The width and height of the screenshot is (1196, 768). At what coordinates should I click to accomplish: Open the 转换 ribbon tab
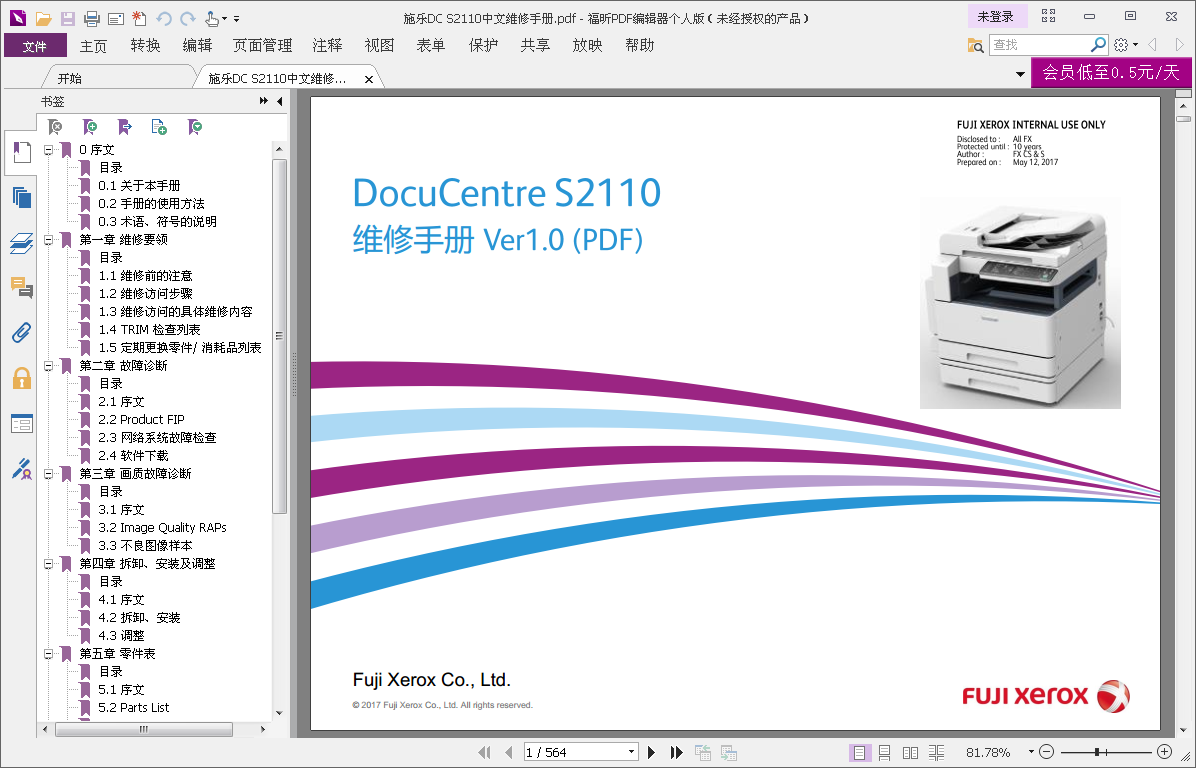tap(145, 46)
